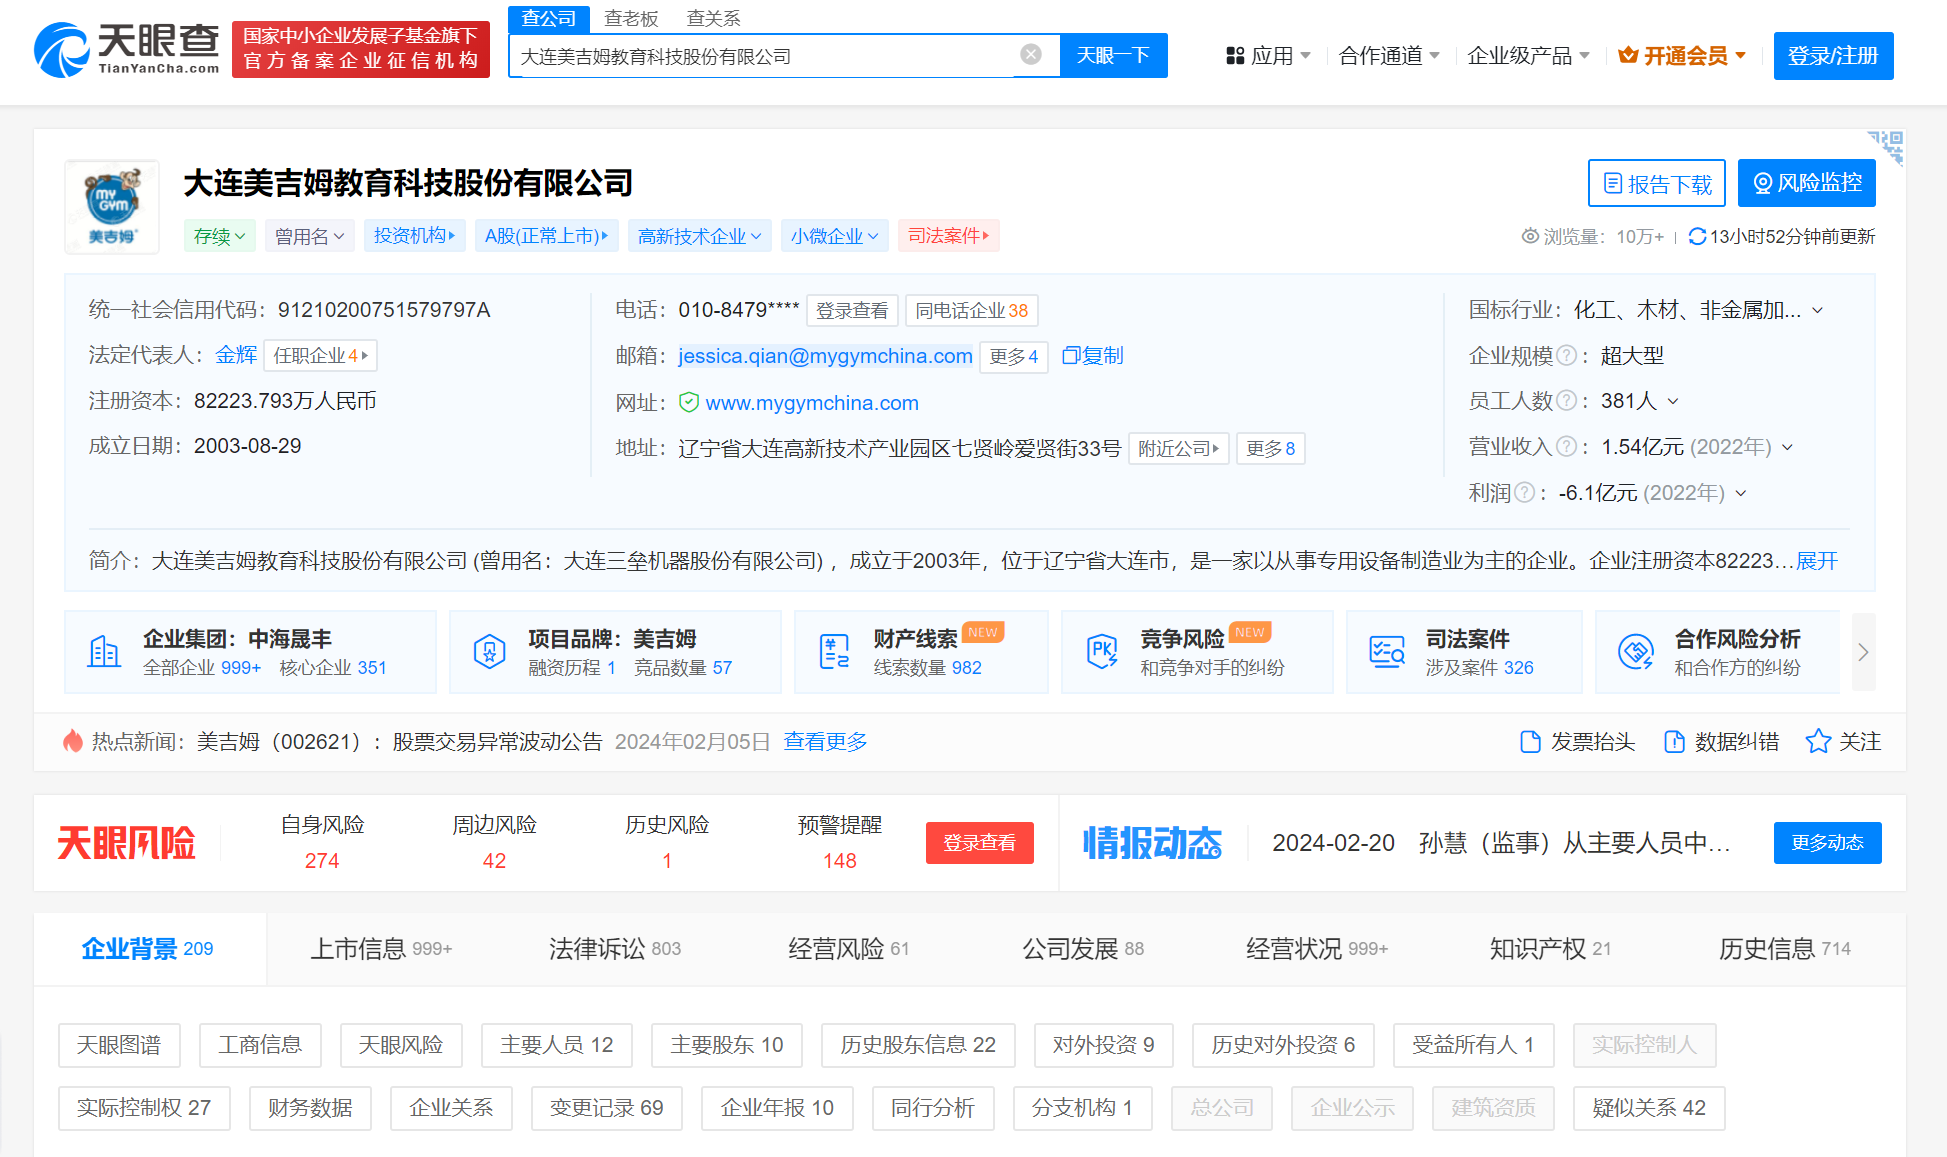
Task: Expand the 曾用名 tag
Action: pyautogui.click(x=310, y=236)
